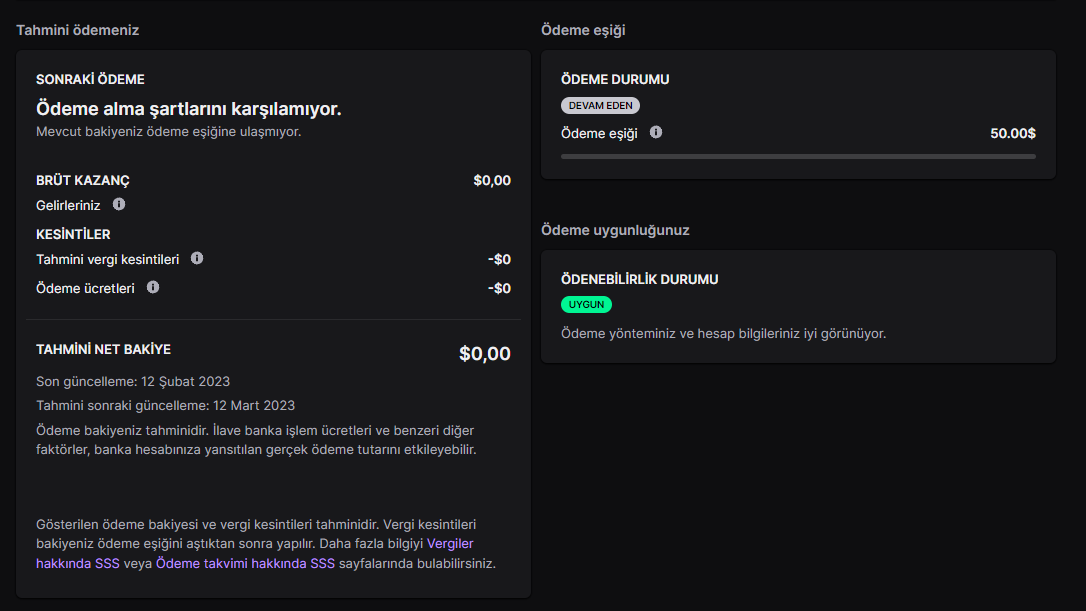
Task: Click the KESİNTİLER label
Action: click(73, 234)
